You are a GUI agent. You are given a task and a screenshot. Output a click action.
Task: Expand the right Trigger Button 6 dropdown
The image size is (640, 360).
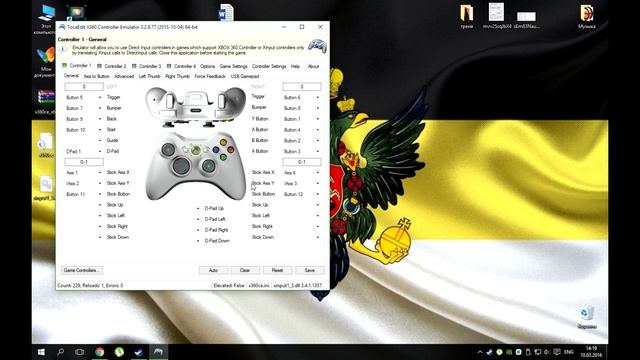click(x=318, y=98)
